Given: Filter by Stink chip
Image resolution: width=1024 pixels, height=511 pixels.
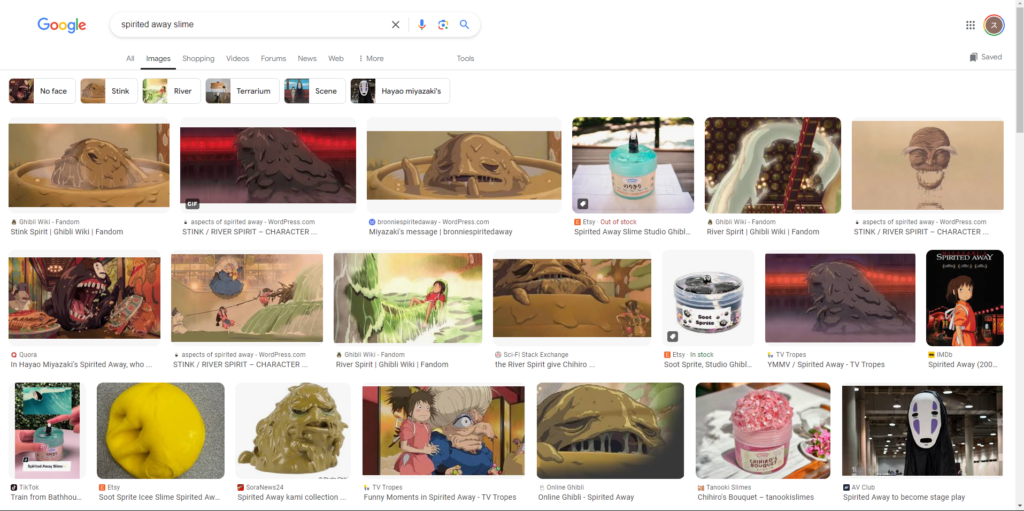Looking at the screenshot, I should pyautogui.click(x=109, y=91).
